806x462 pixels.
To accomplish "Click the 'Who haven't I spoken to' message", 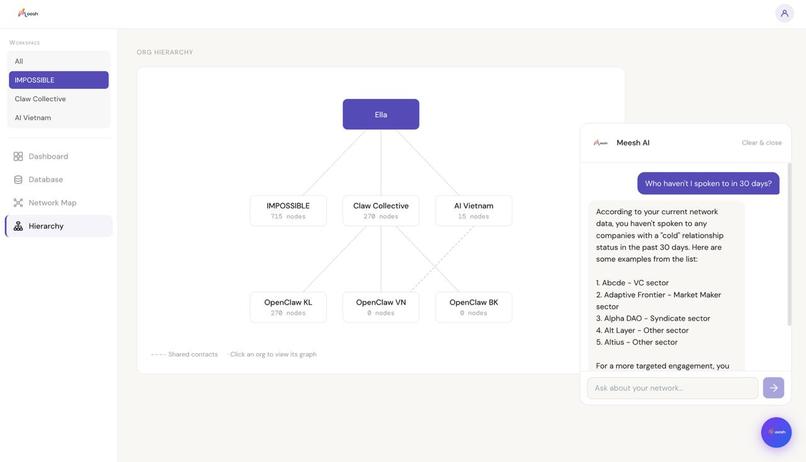I will (x=708, y=183).
